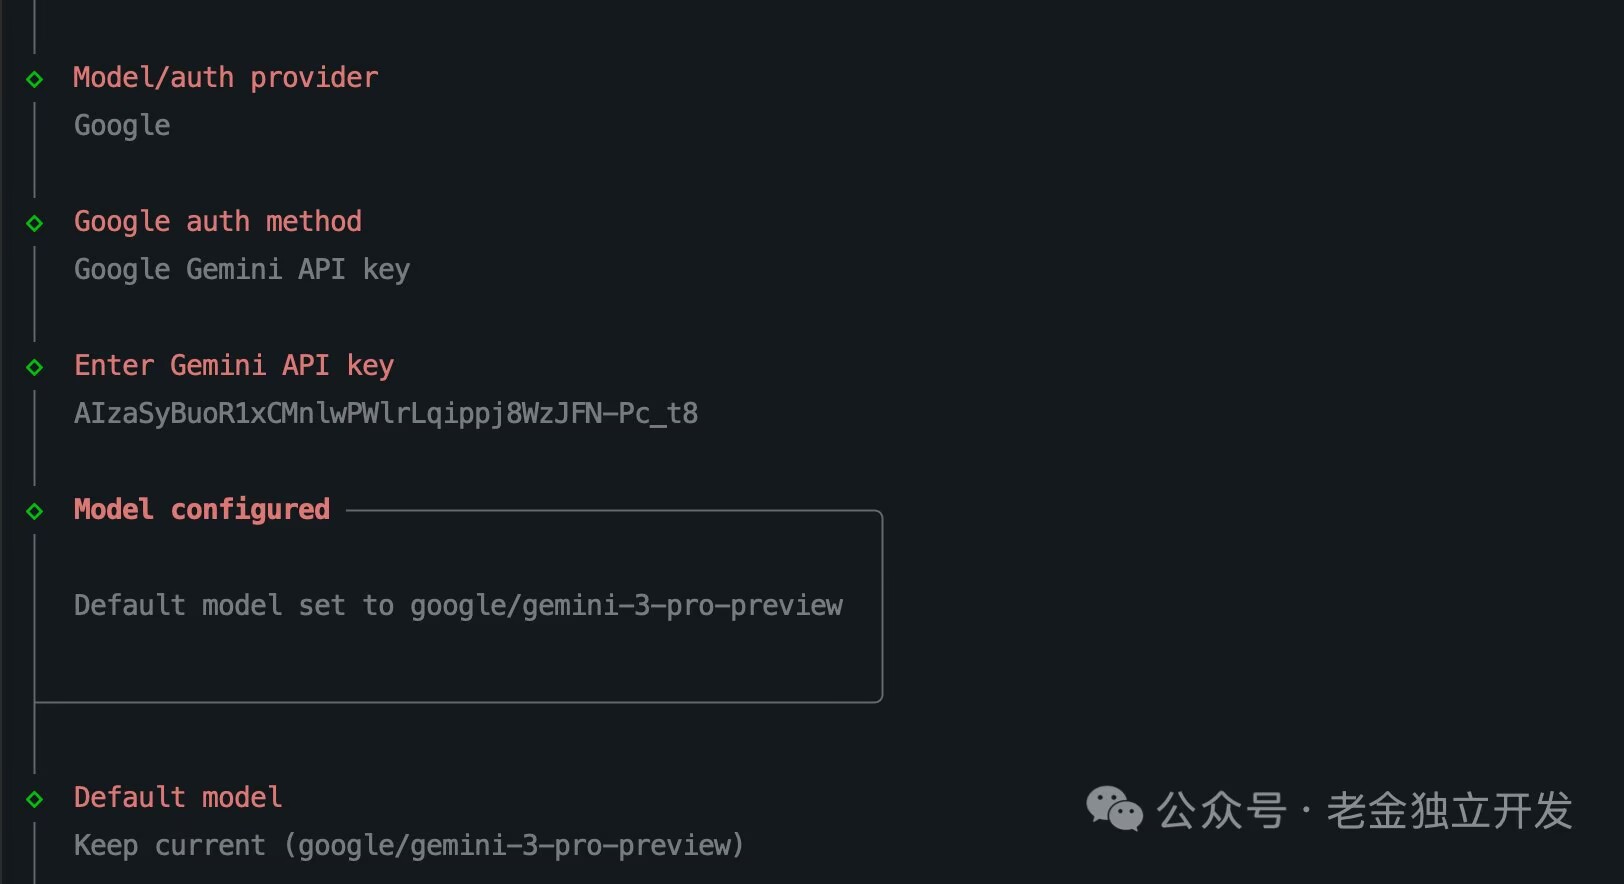The height and width of the screenshot is (884, 1624).
Task: Click the WeChat logo in the watermark
Action: coord(1114,808)
